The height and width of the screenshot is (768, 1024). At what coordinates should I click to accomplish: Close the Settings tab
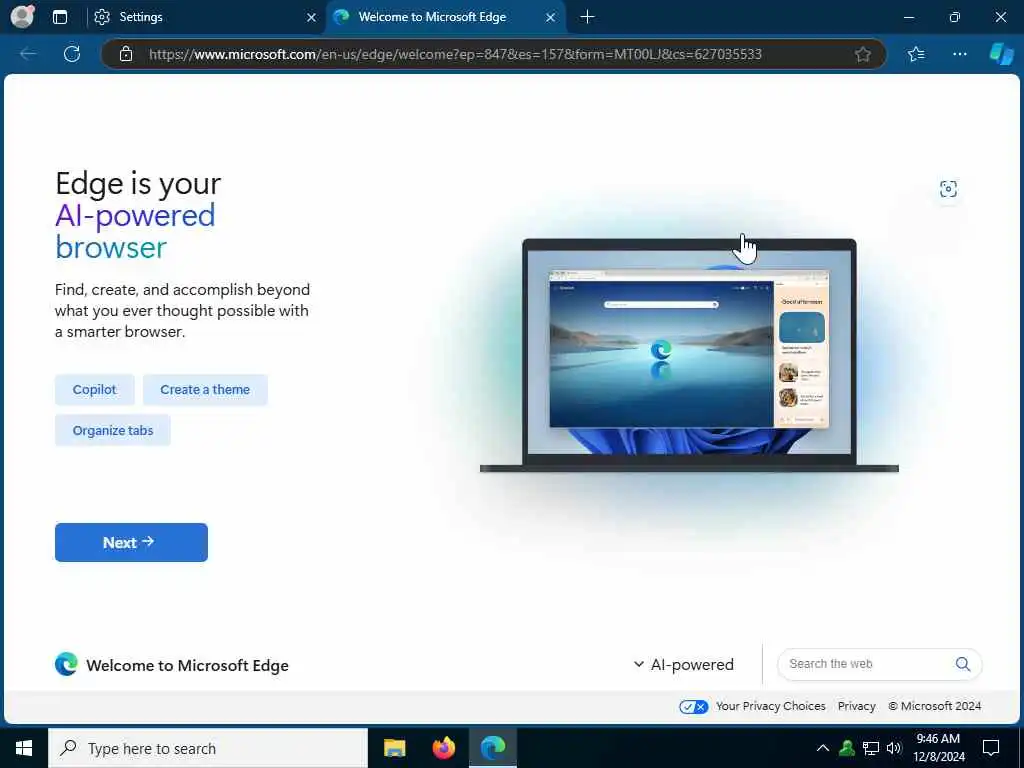312,17
